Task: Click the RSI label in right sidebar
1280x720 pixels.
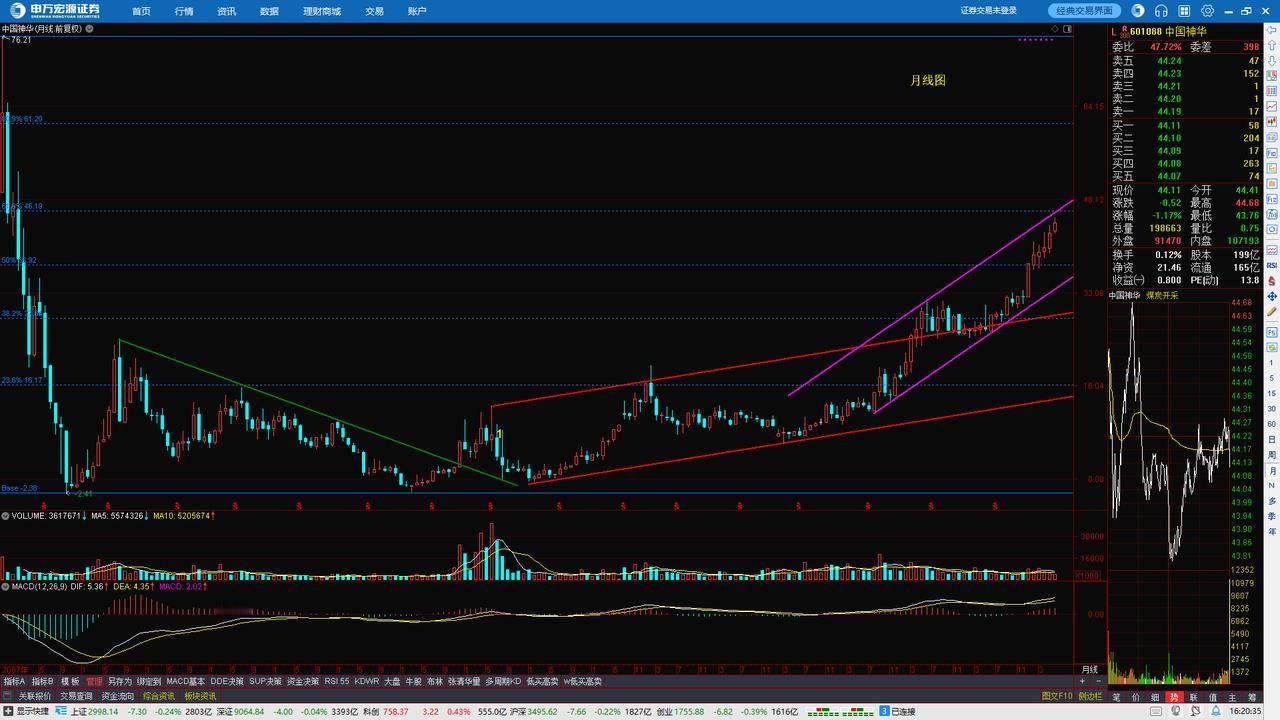Action: [x=1271, y=265]
